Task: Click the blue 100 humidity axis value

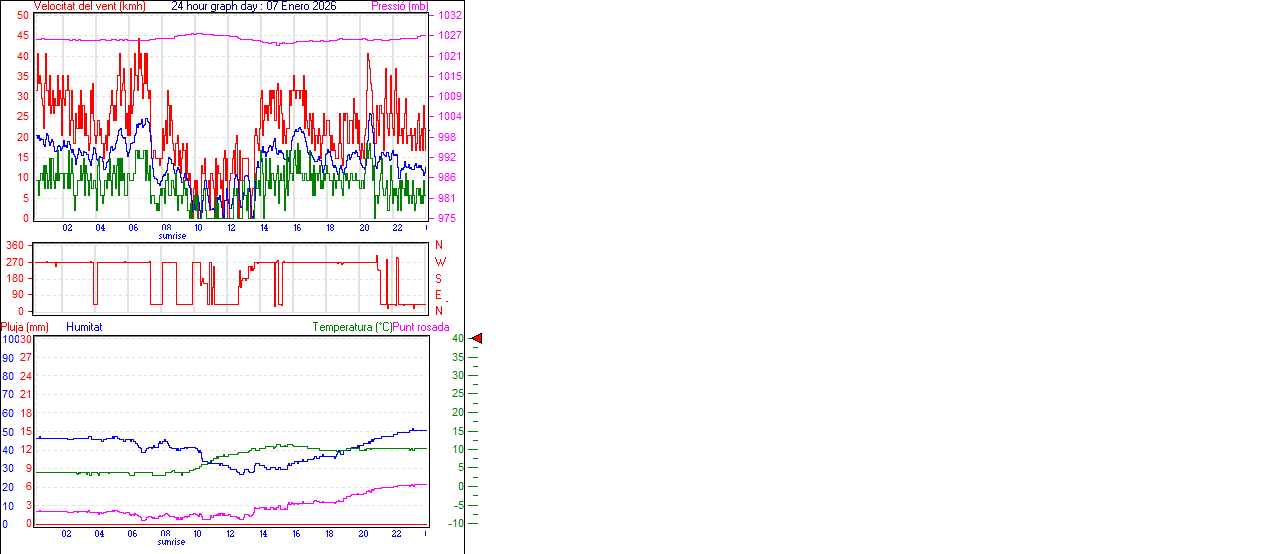Action: 10,339
